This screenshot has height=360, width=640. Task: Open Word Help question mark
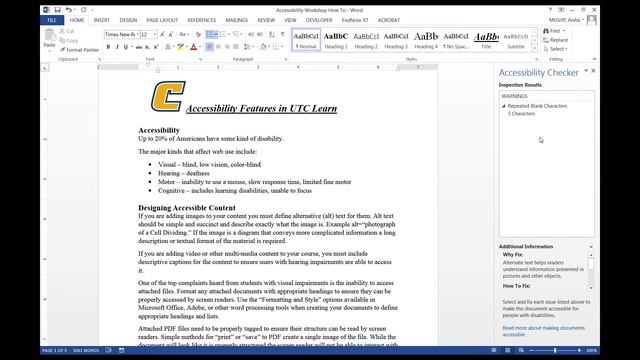pos(550,10)
